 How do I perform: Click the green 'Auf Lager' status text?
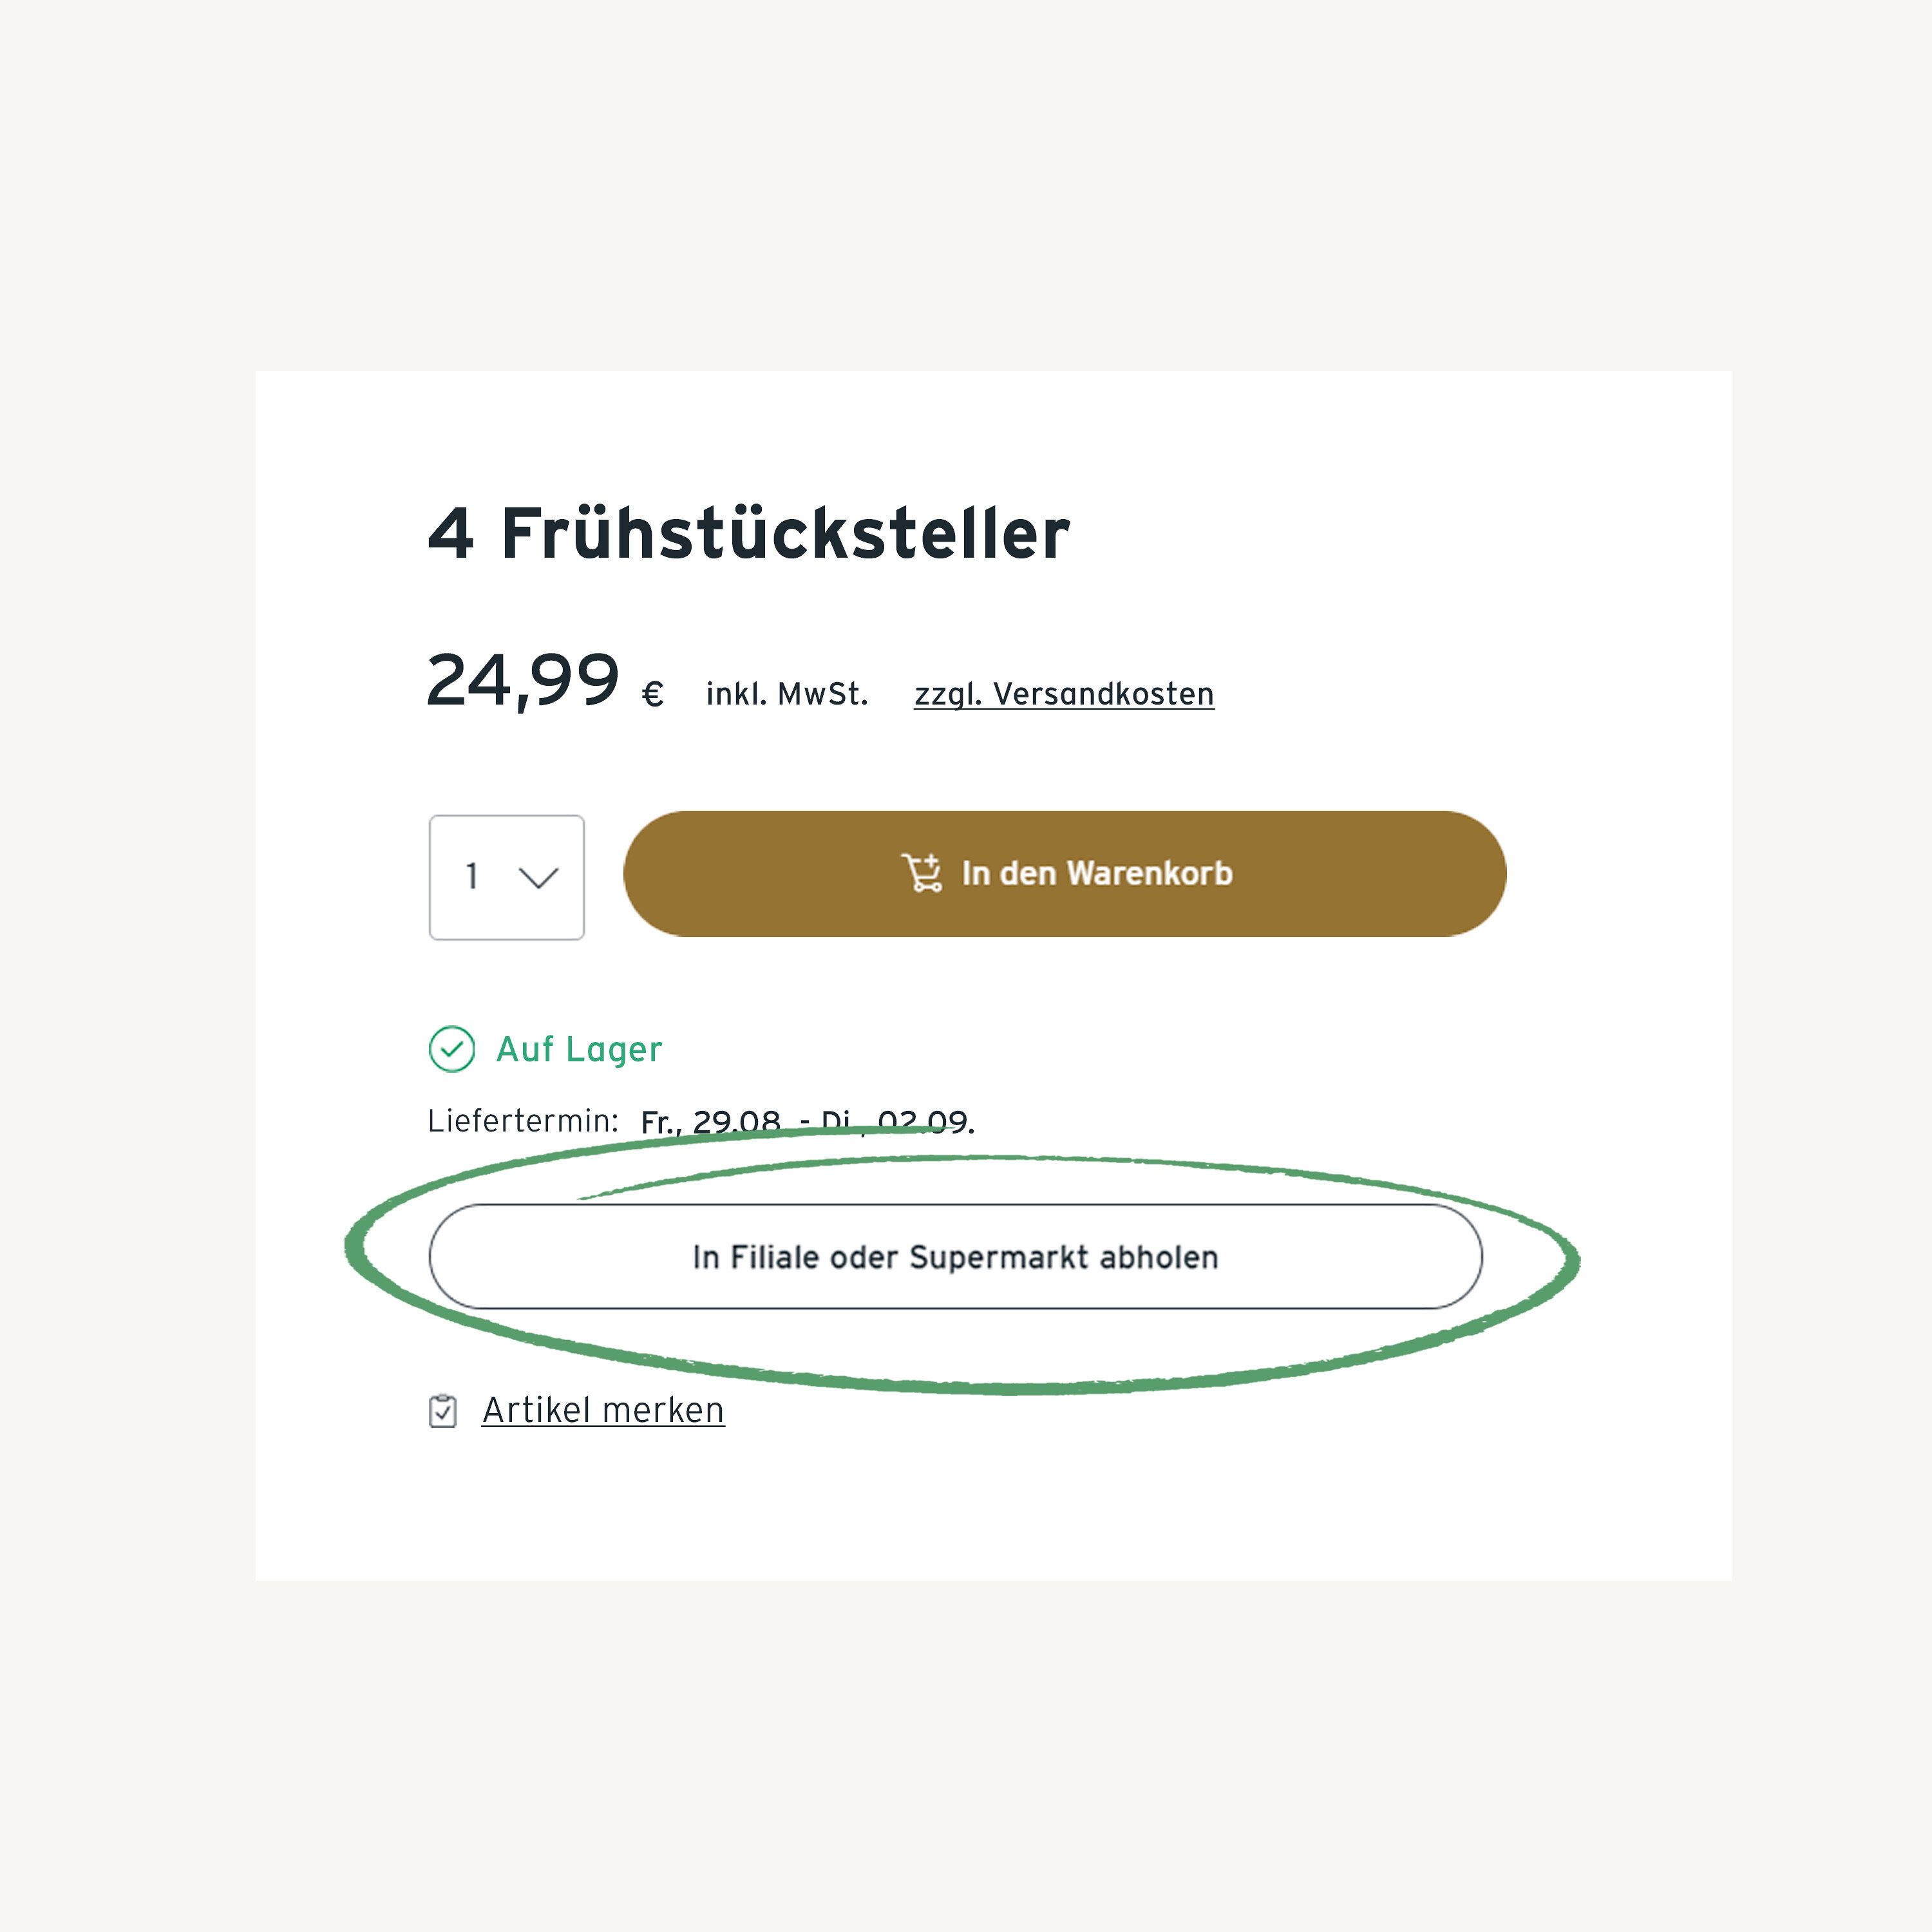click(579, 1049)
